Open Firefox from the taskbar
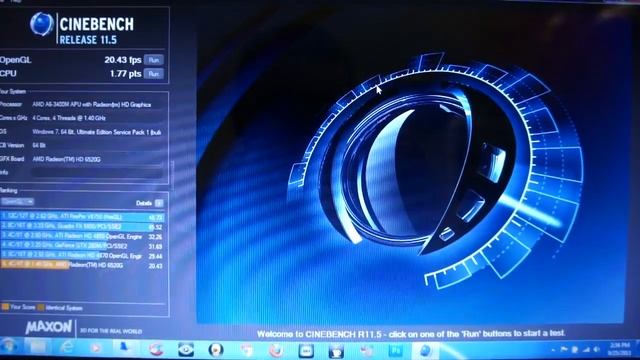640x360 pixels. click(276, 351)
